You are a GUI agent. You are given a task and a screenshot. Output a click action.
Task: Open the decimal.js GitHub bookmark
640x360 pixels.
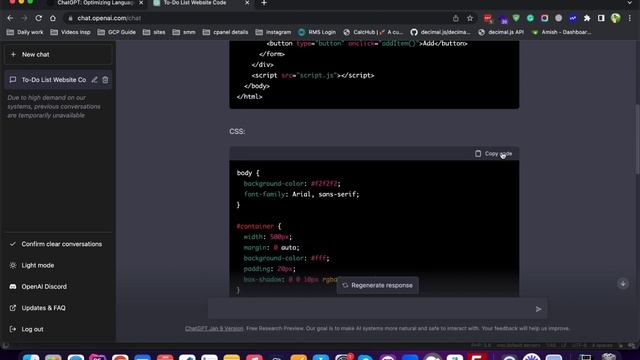(440, 32)
